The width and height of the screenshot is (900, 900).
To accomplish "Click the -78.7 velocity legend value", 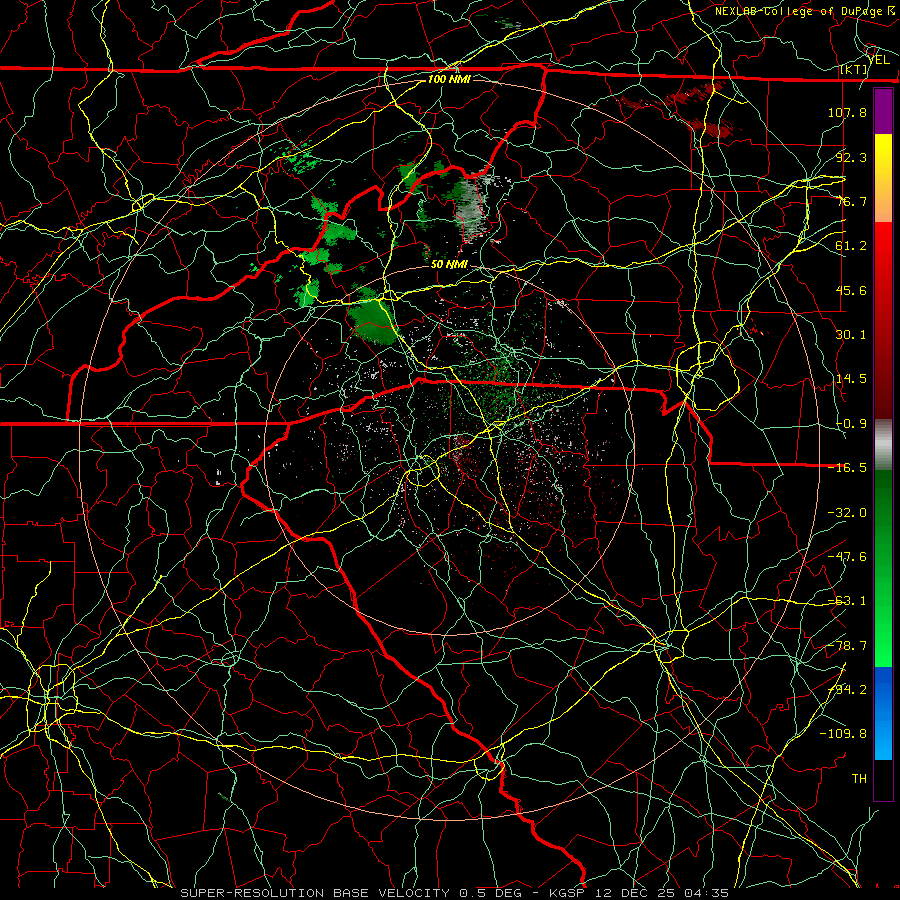I will tap(847, 646).
